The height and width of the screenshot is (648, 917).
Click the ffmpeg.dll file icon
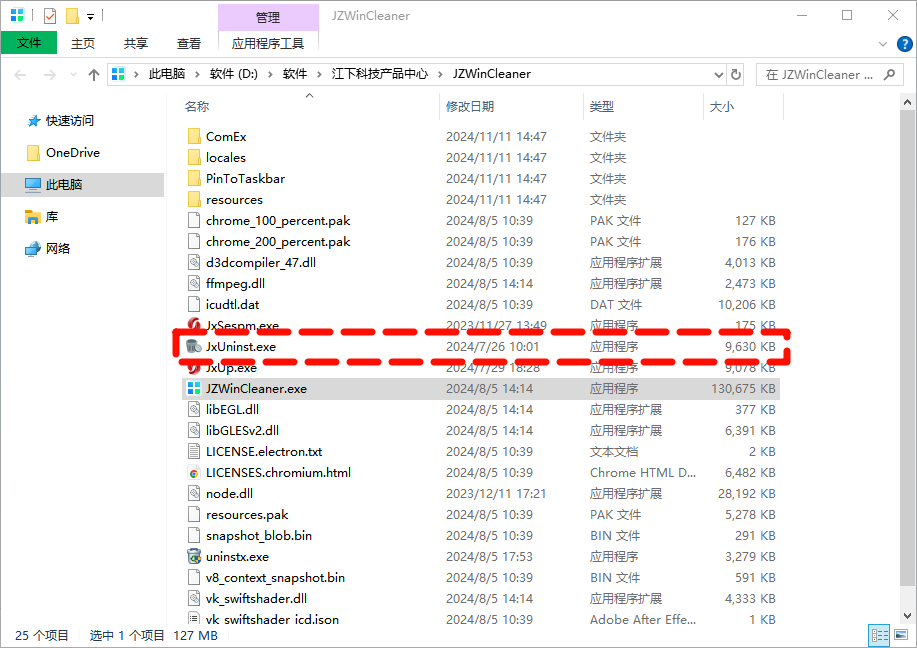(194, 284)
